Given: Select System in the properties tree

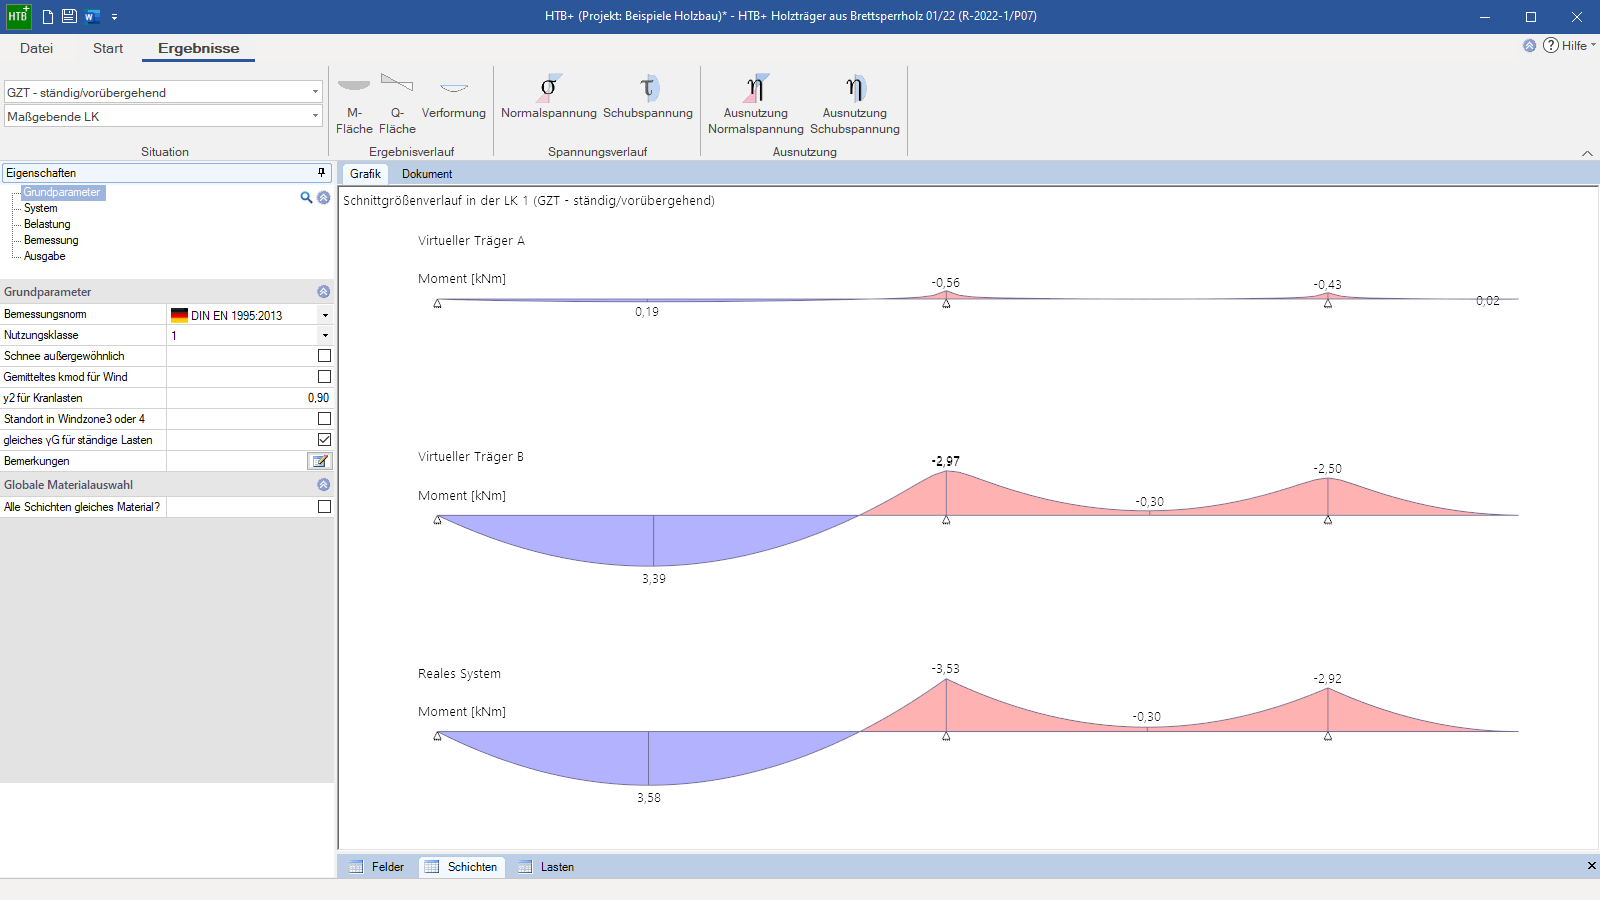Looking at the screenshot, I should point(40,208).
